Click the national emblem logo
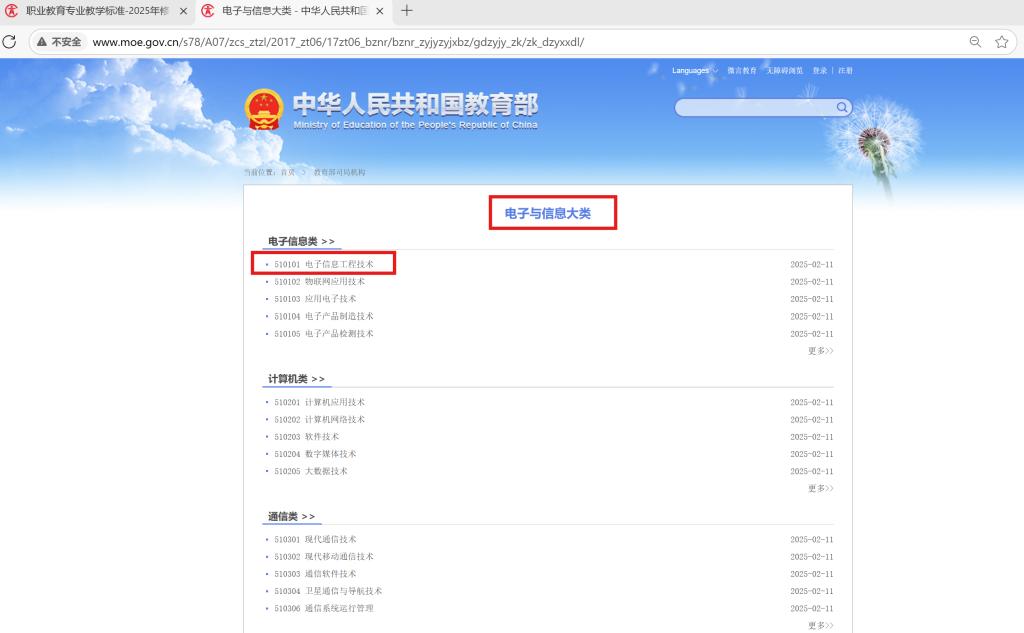The image size is (1024, 633). click(x=264, y=109)
